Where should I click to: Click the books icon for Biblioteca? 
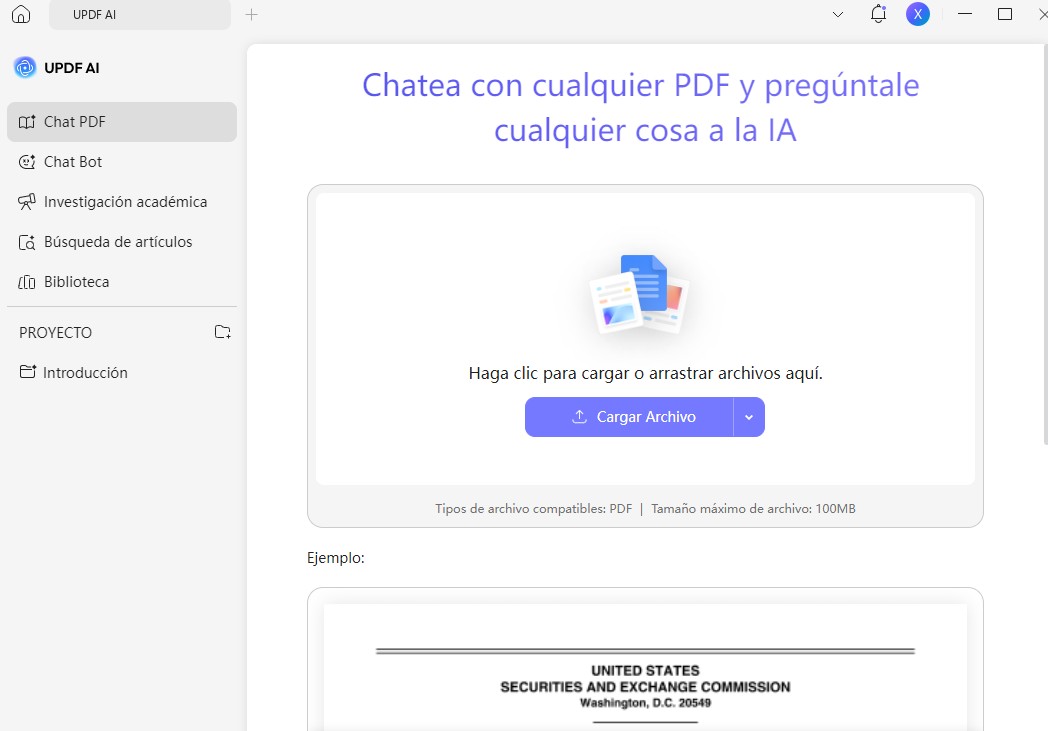click(27, 282)
